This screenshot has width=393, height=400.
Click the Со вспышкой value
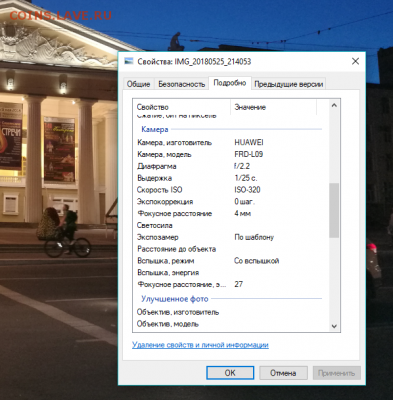256,261
